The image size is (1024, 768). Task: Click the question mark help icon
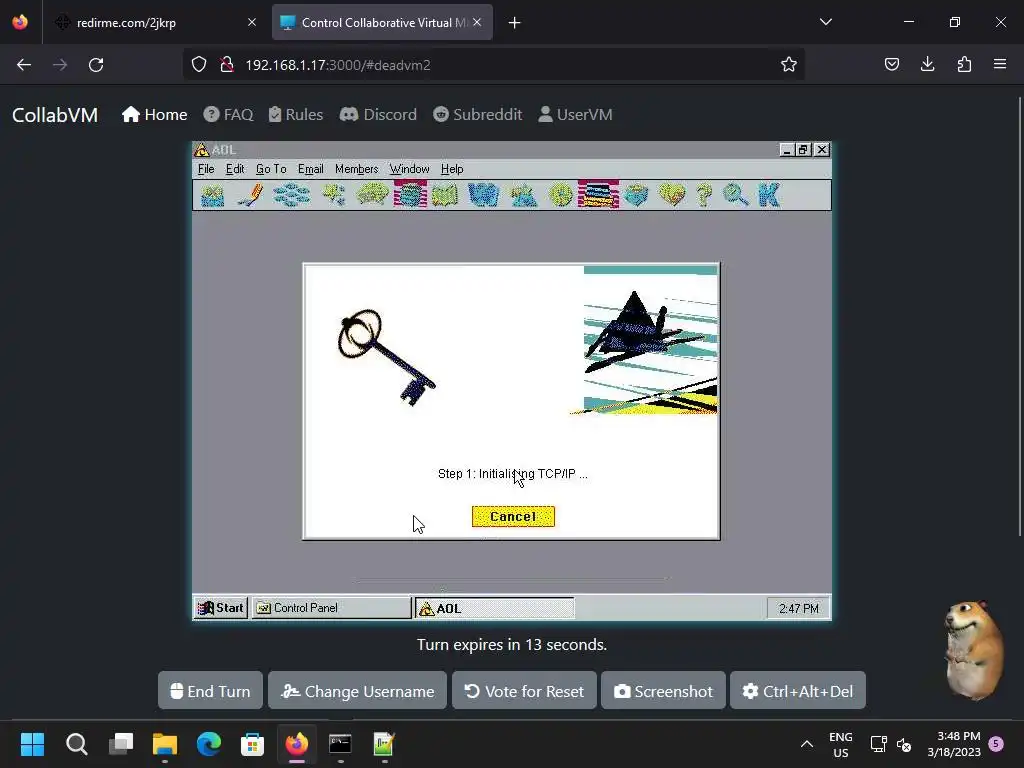coord(704,195)
